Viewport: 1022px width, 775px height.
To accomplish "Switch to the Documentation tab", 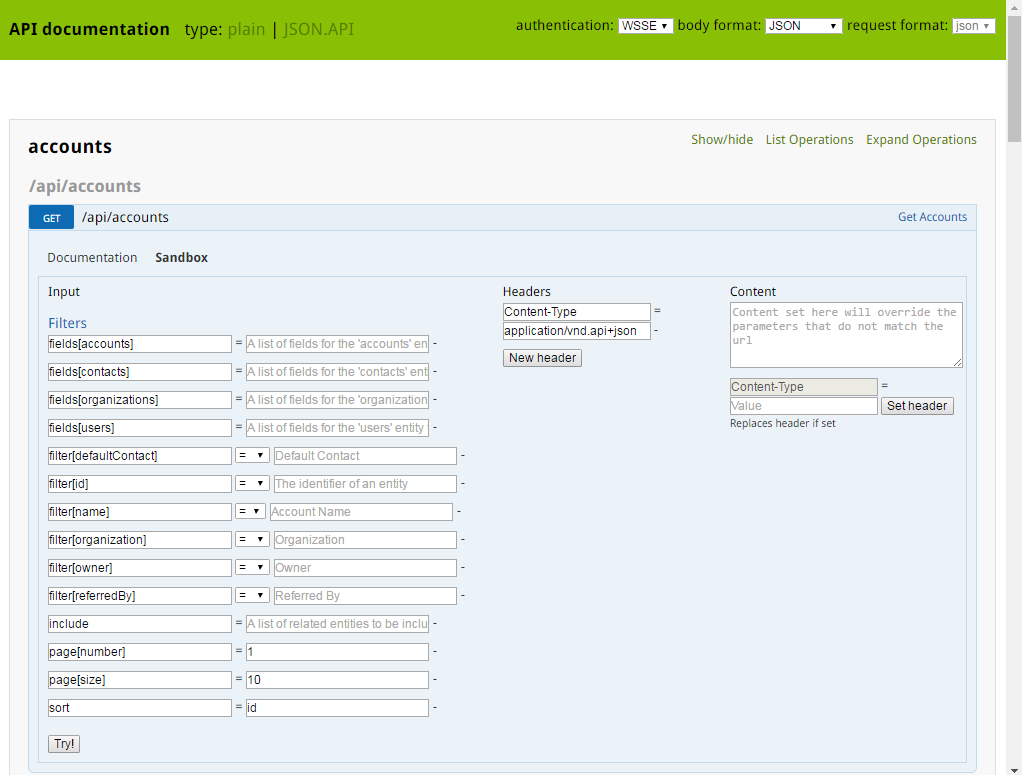I will click(92, 257).
